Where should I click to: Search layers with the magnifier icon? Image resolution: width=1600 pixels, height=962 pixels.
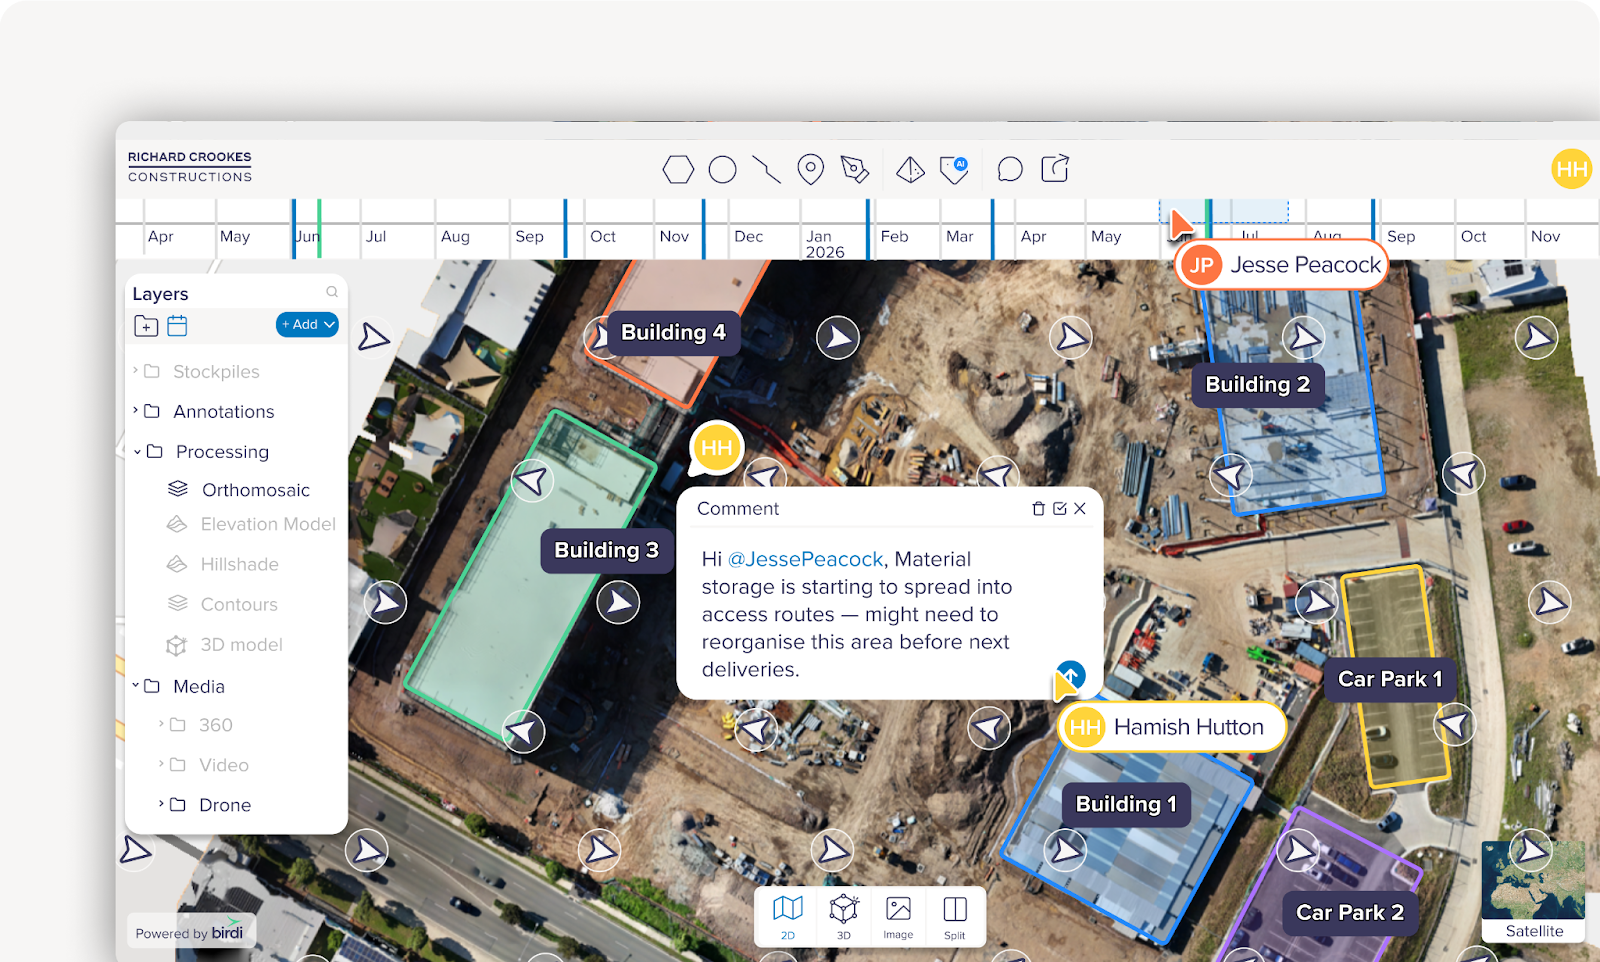332,292
